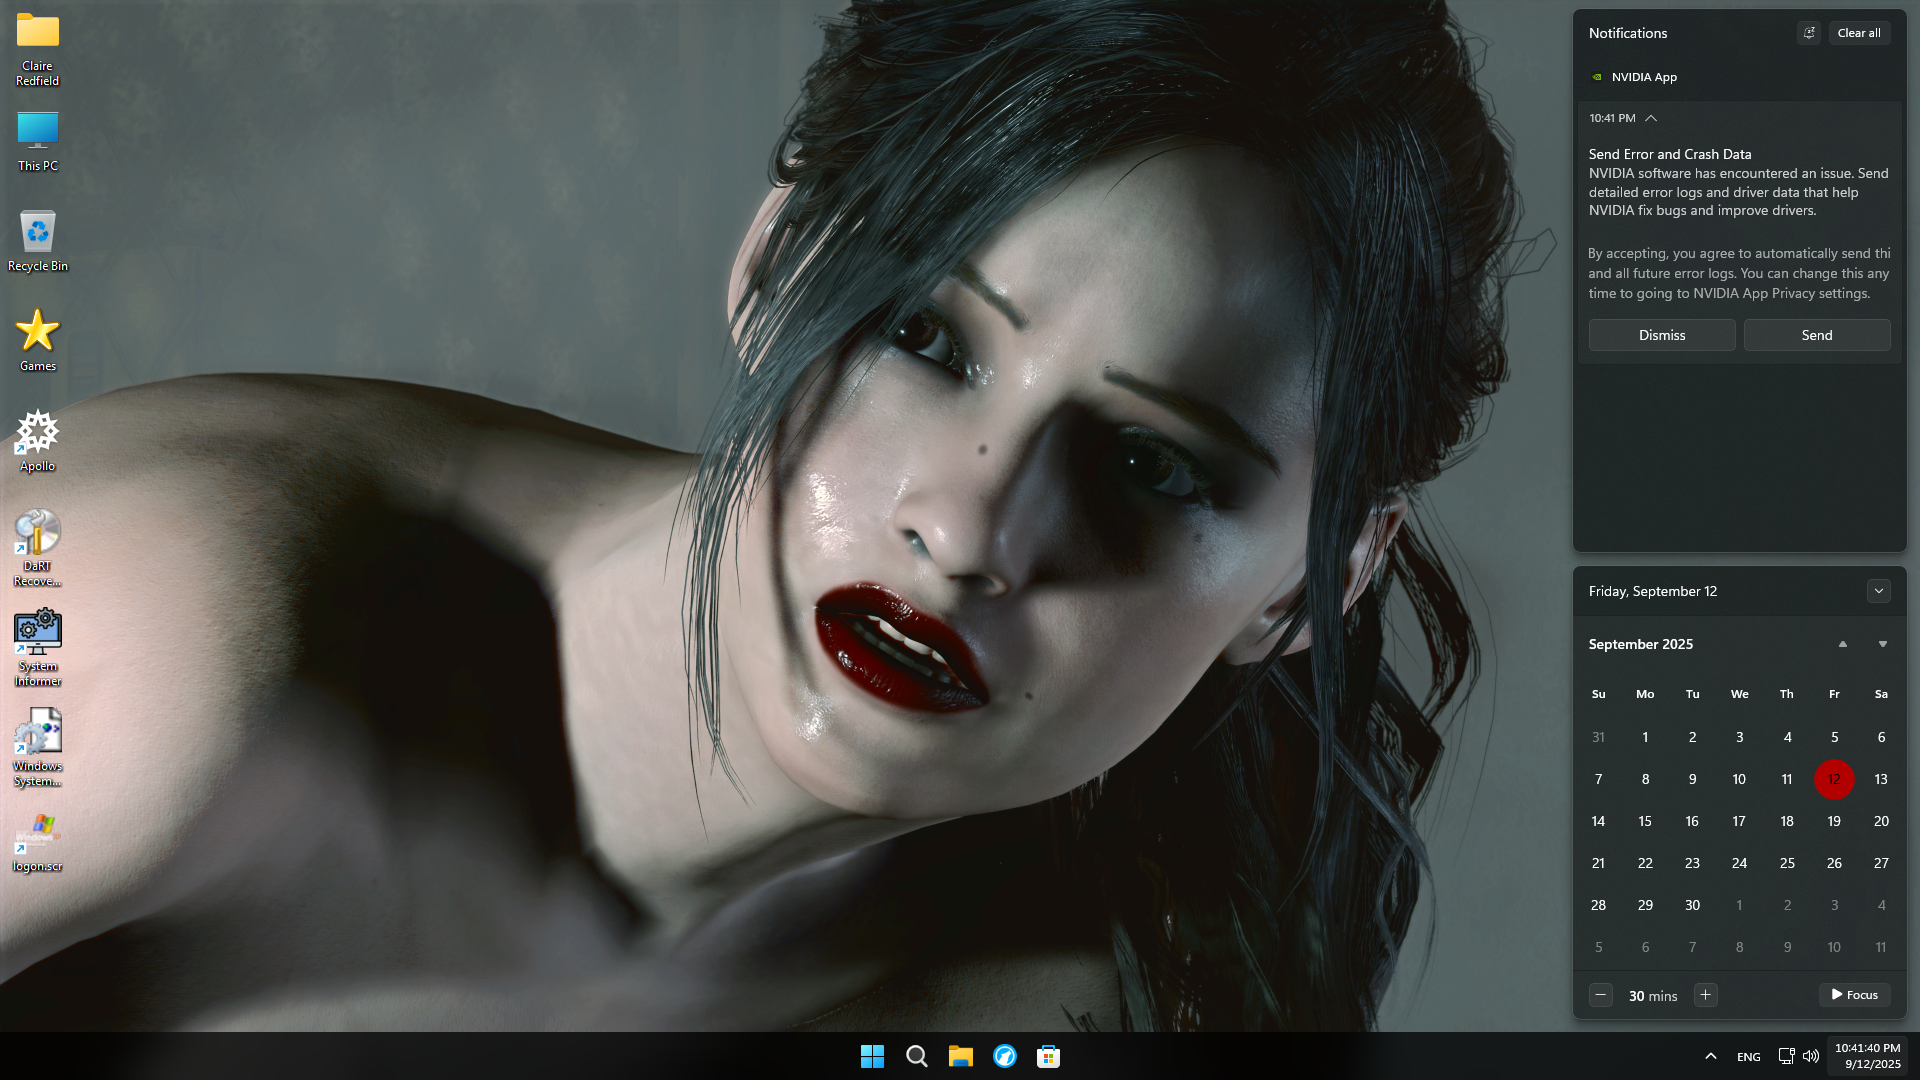Select September 27 in the calendar
Image resolution: width=1920 pixels, height=1080 pixels.
tap(1881, 863)
